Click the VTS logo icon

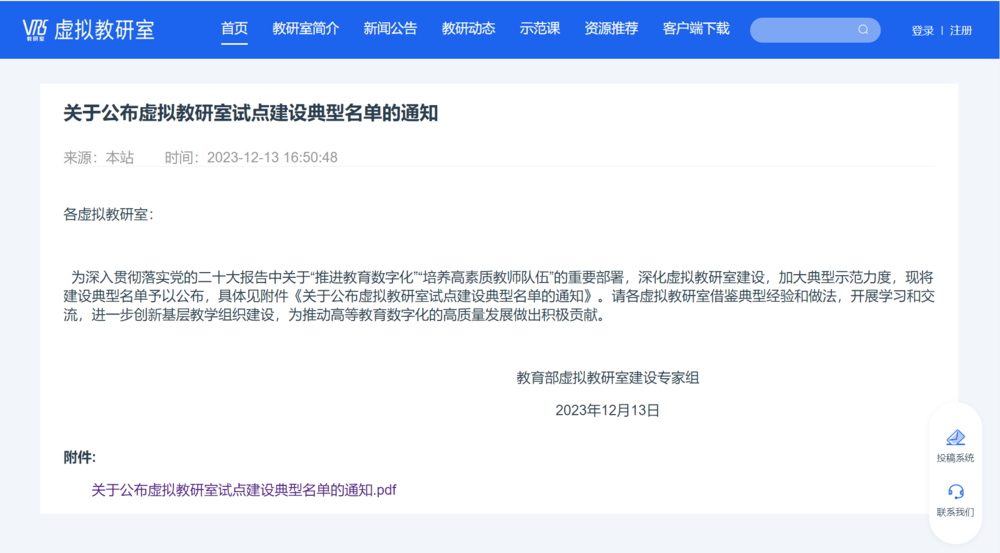pos(35,29)
